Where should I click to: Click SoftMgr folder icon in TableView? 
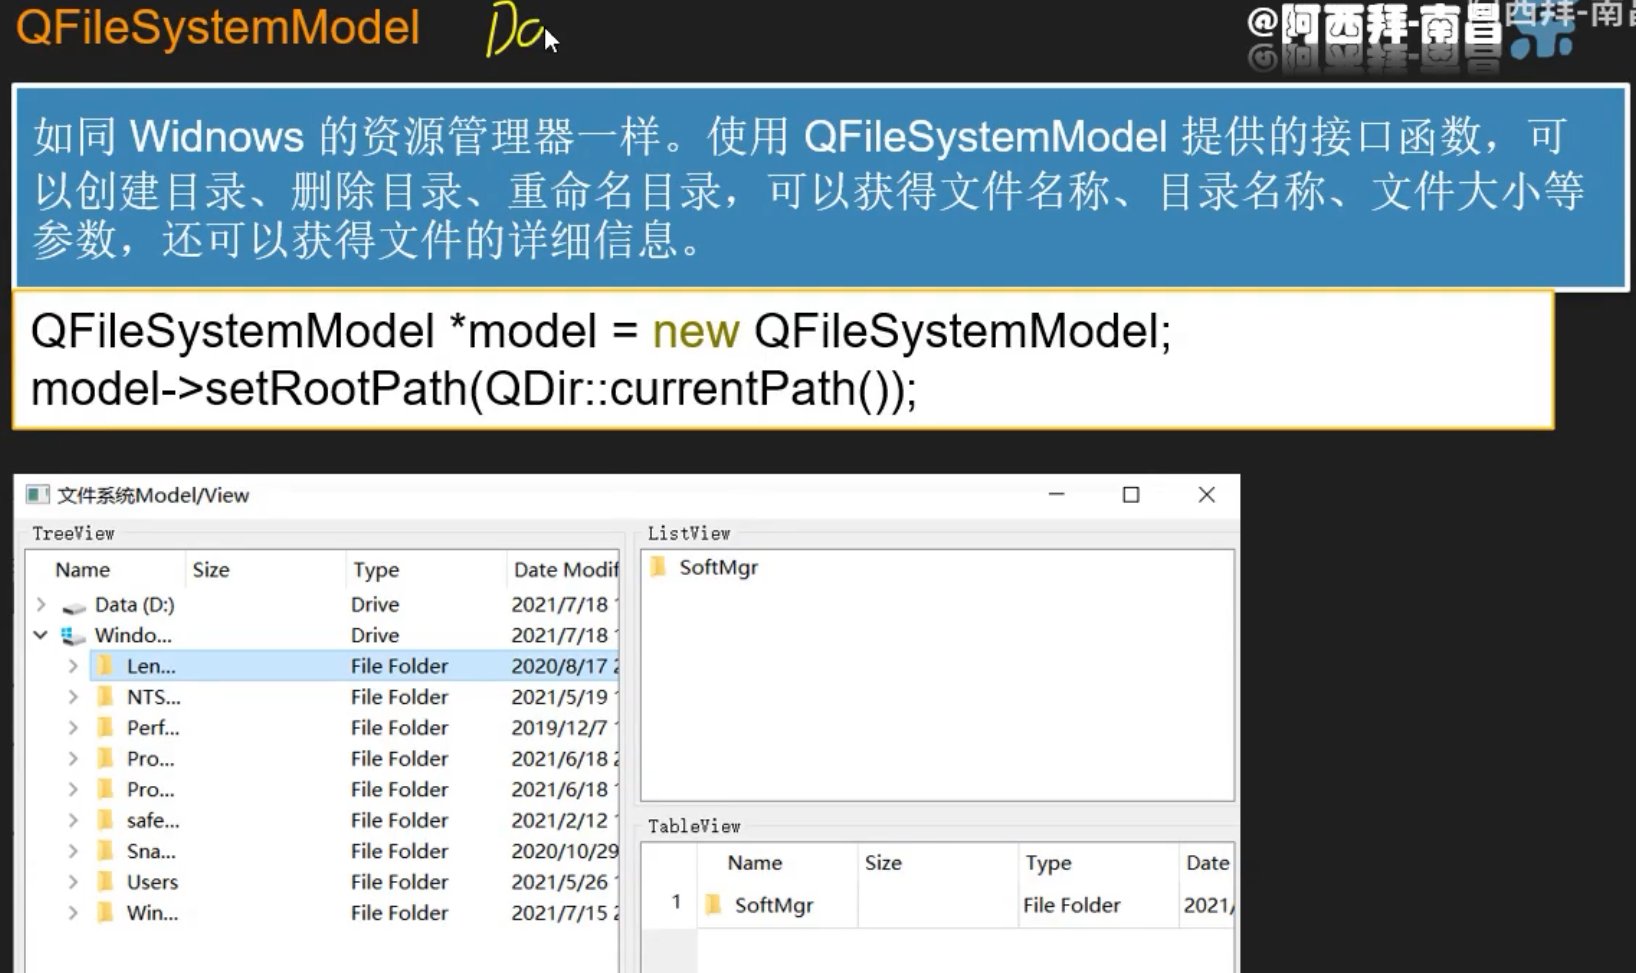coord(713,905)
